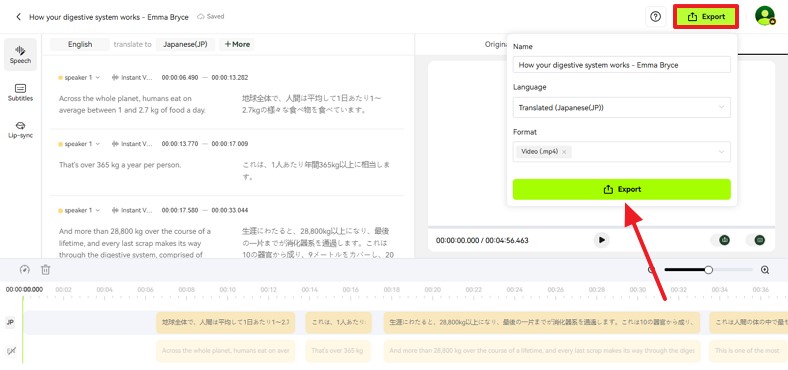Select the timeline clip "And more than 28,800 kg over the course"

(542, 351)
